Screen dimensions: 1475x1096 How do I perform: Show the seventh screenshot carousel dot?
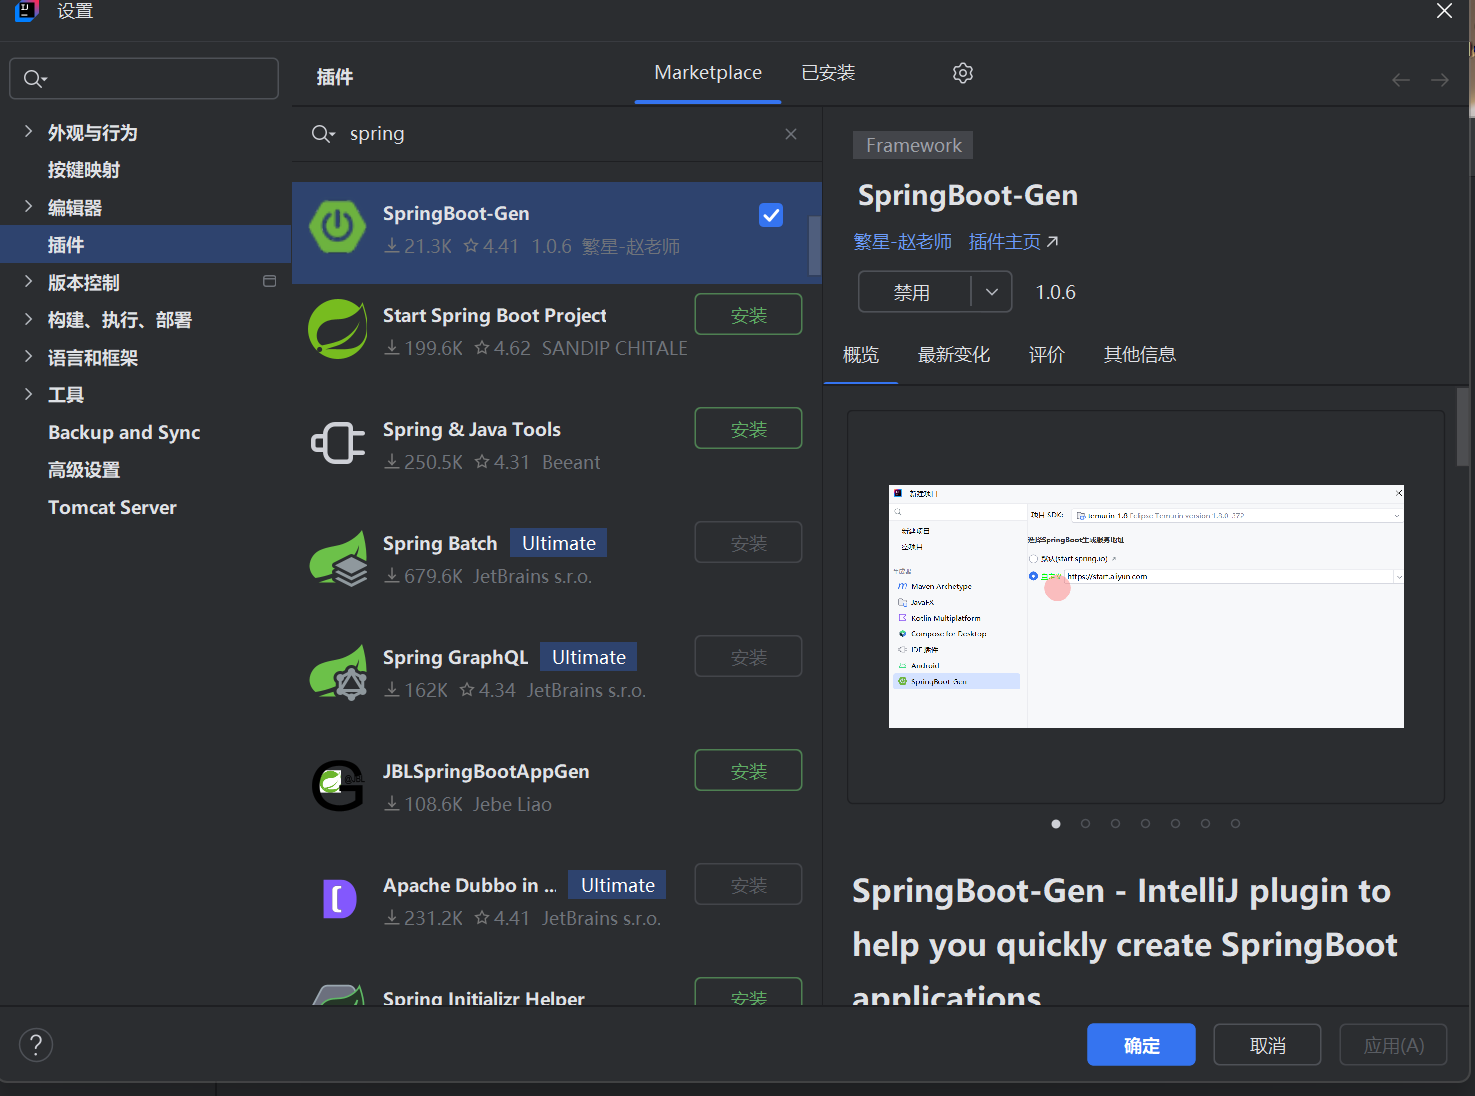coord(1236,824)
